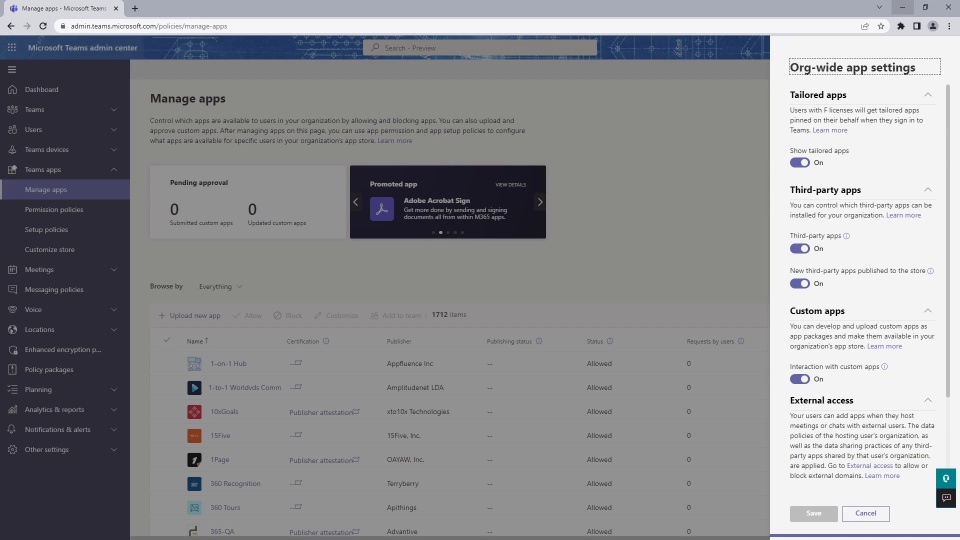Open the Browse by Everything dropdown
This screenshot has width=960, height=540.
[x=220, y=287]
